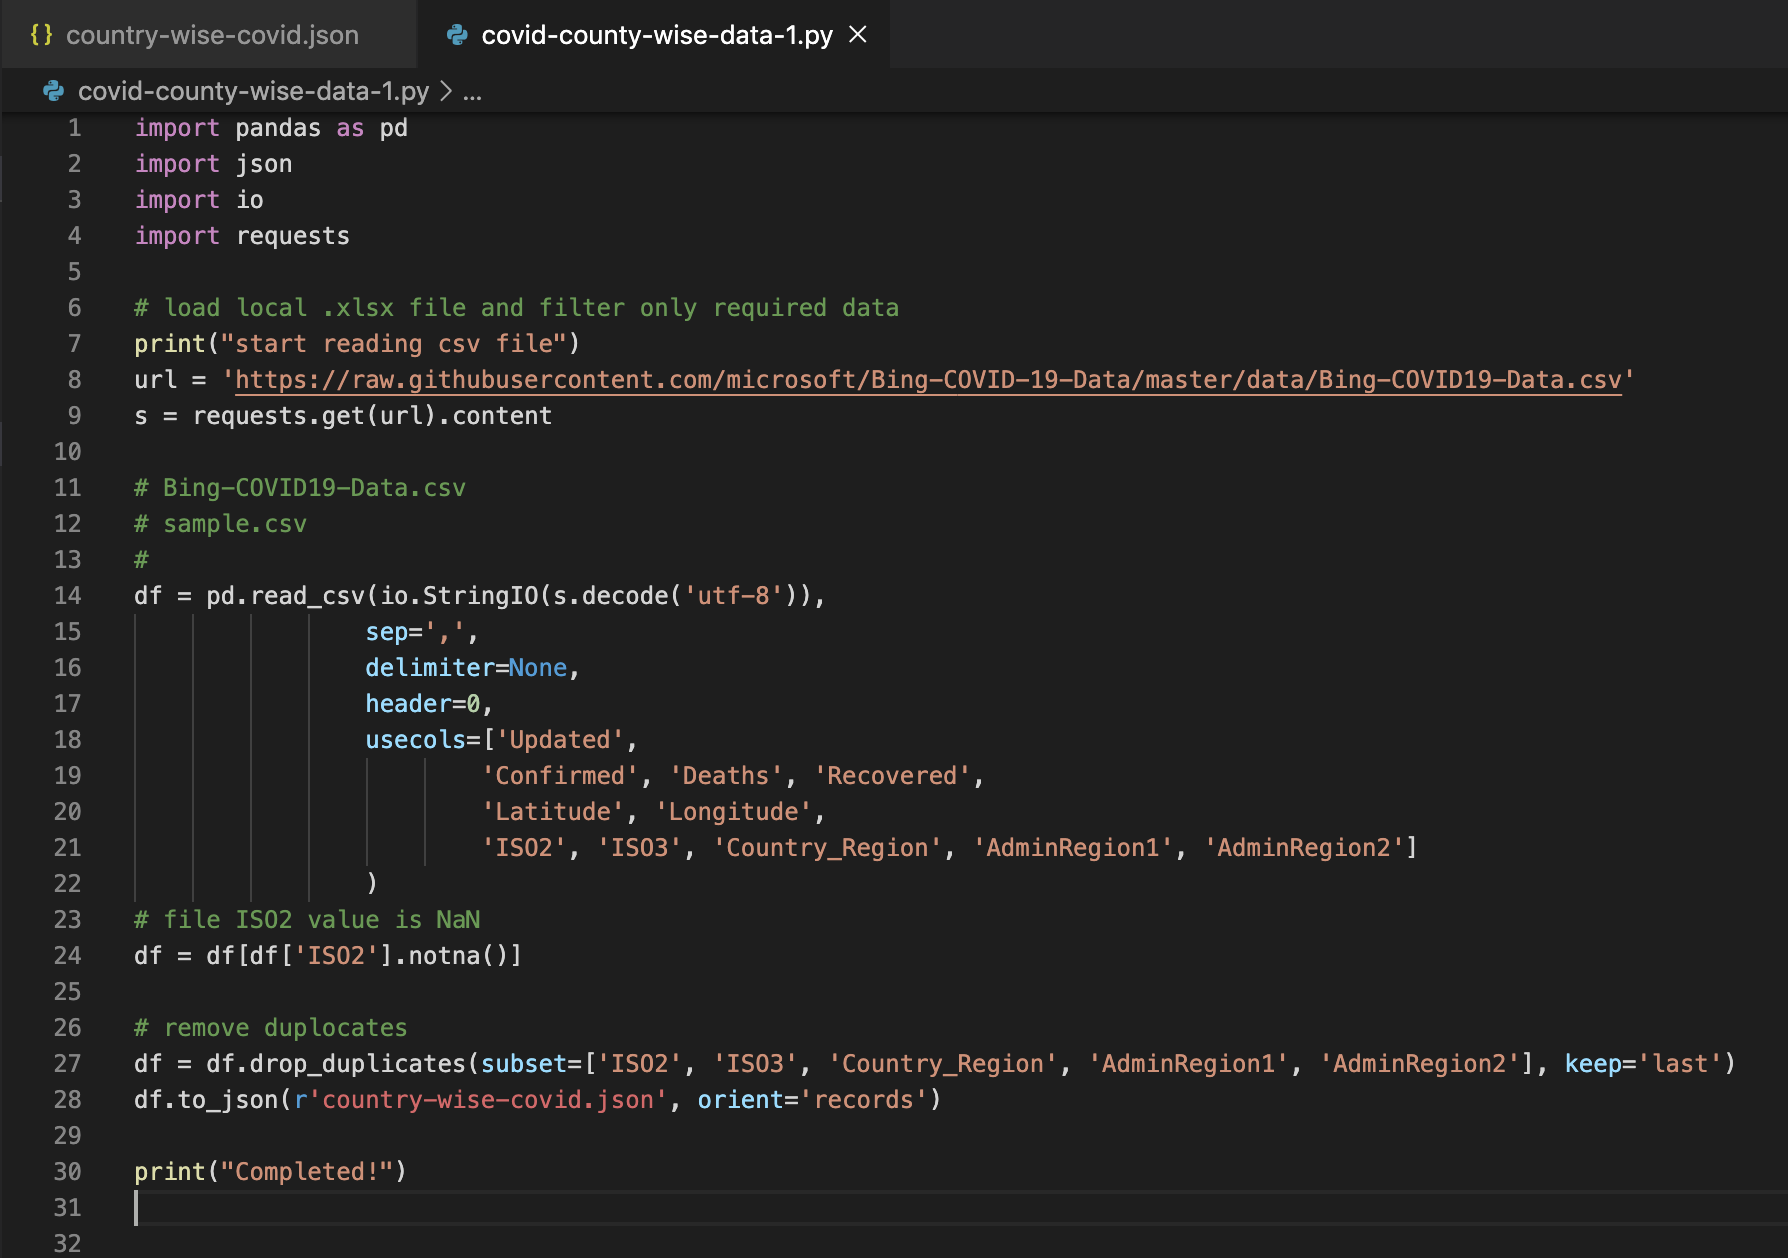Click the Python icon in the breadcrumb
1788x1258 pixels.
coord(53,91)
